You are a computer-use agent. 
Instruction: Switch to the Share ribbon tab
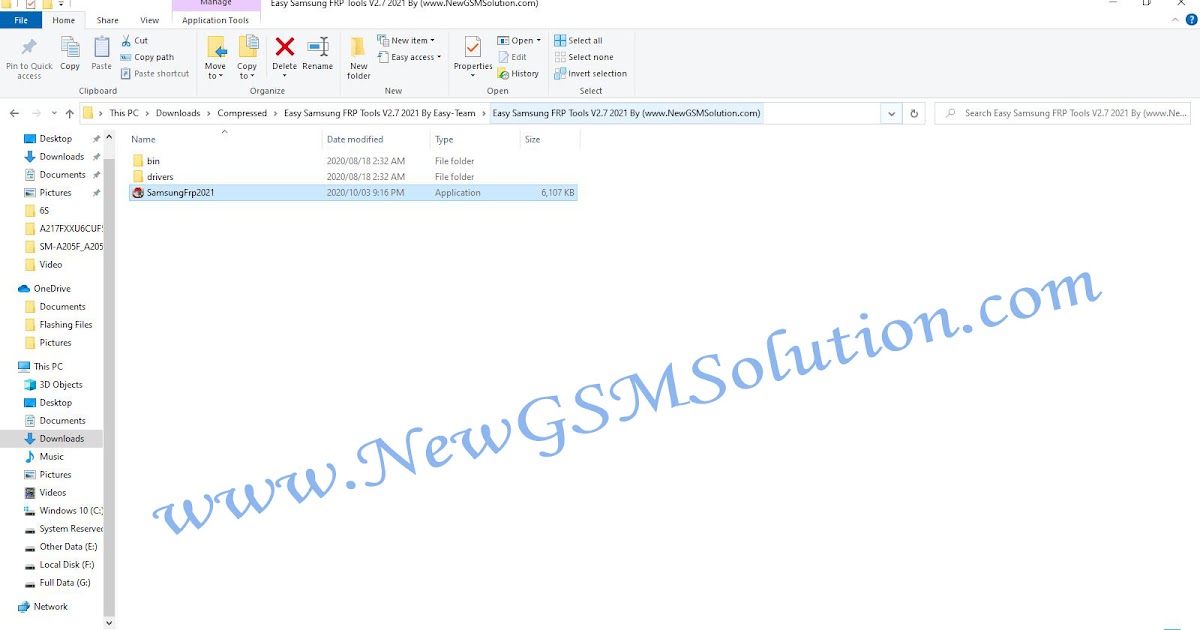click(107, 20)
